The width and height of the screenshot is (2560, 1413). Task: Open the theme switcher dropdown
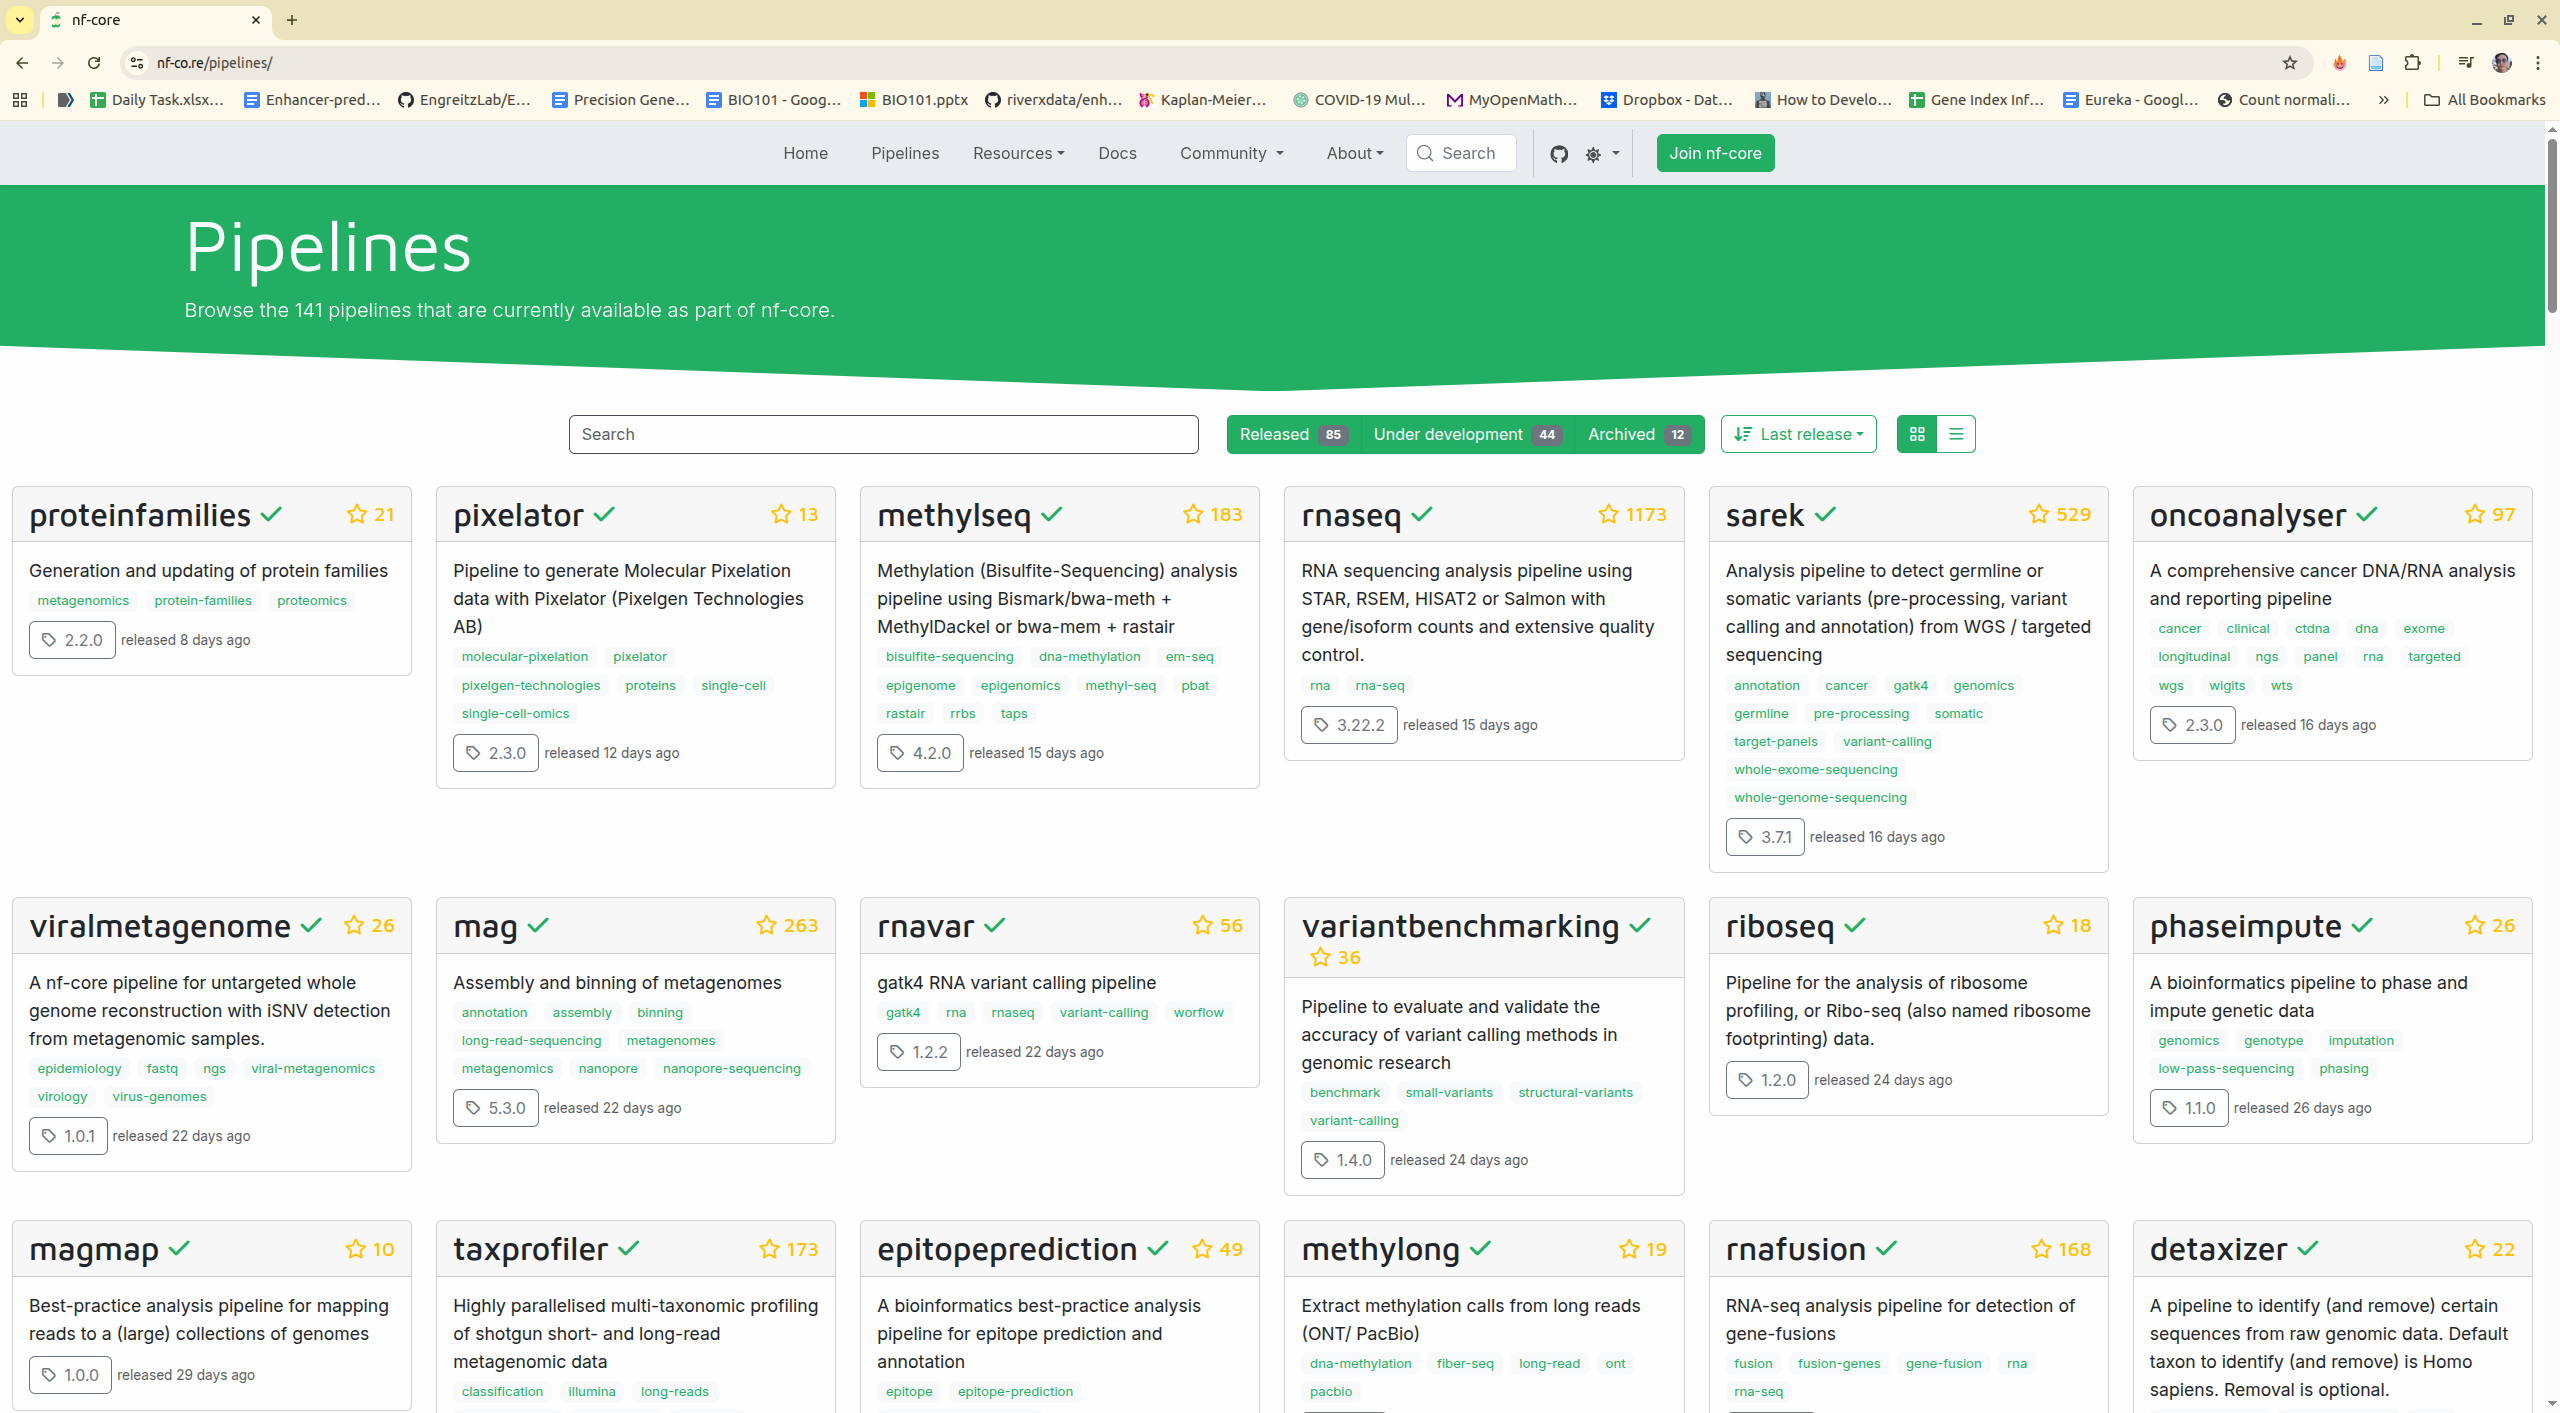(x=1601, y=154)
